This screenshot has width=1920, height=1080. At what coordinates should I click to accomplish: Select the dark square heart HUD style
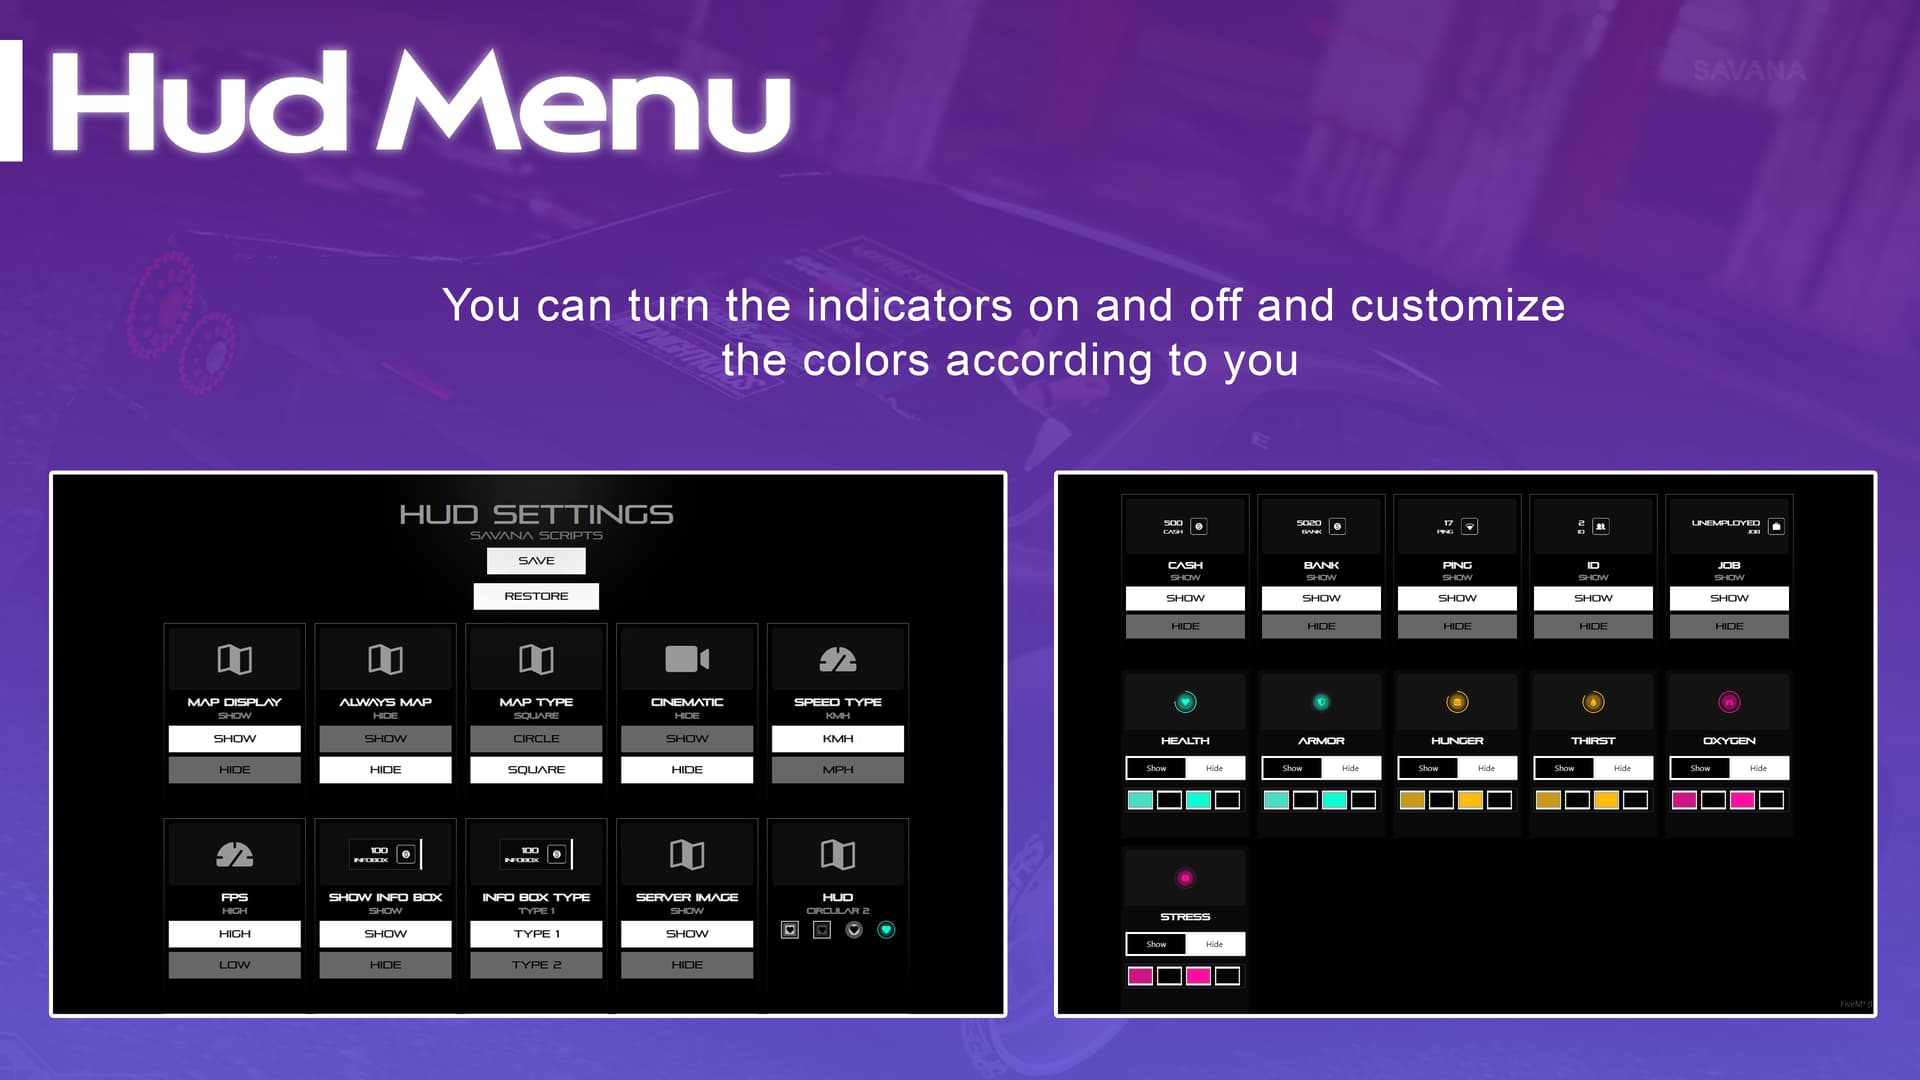(822, 930)
